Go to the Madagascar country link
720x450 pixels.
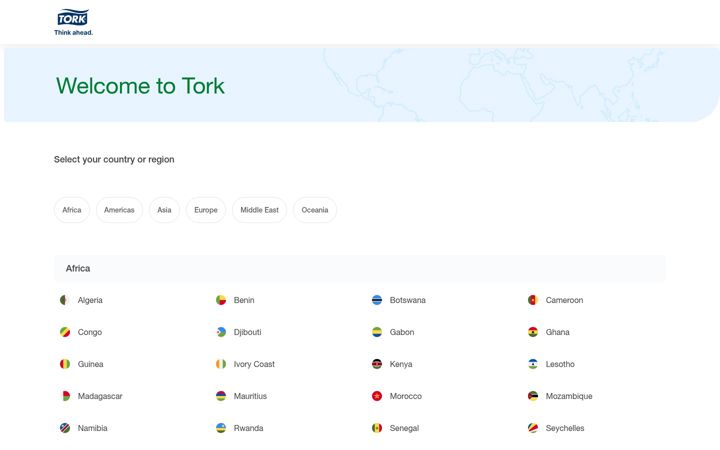pyautogui.click(x=100, y=396)
